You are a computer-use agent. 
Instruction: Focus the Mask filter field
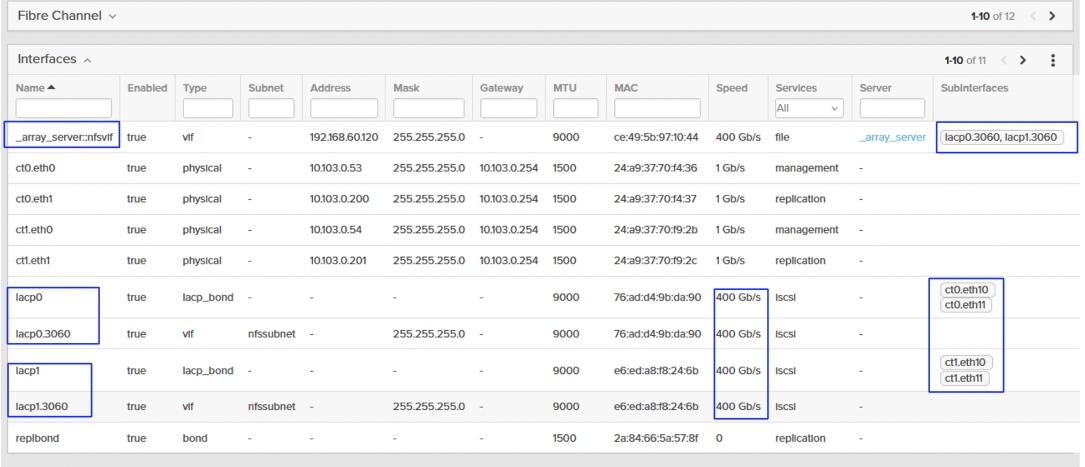coord(428,108)
